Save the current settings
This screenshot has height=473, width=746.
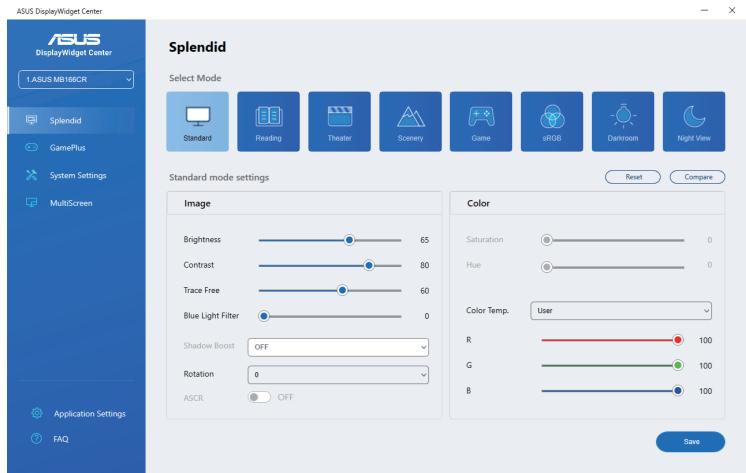point(690,442)
